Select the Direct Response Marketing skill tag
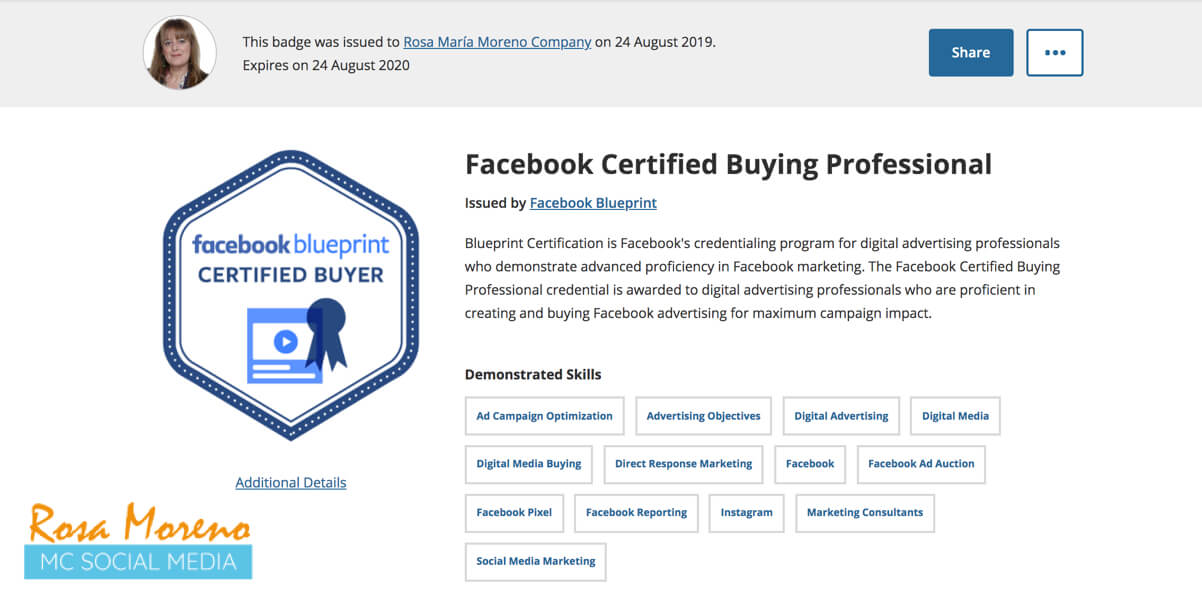The image size is (1202, 600). coord(683,464)
